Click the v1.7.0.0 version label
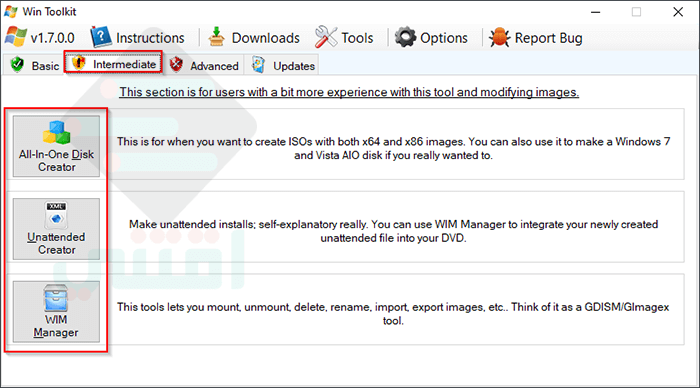 click(52, 38)
